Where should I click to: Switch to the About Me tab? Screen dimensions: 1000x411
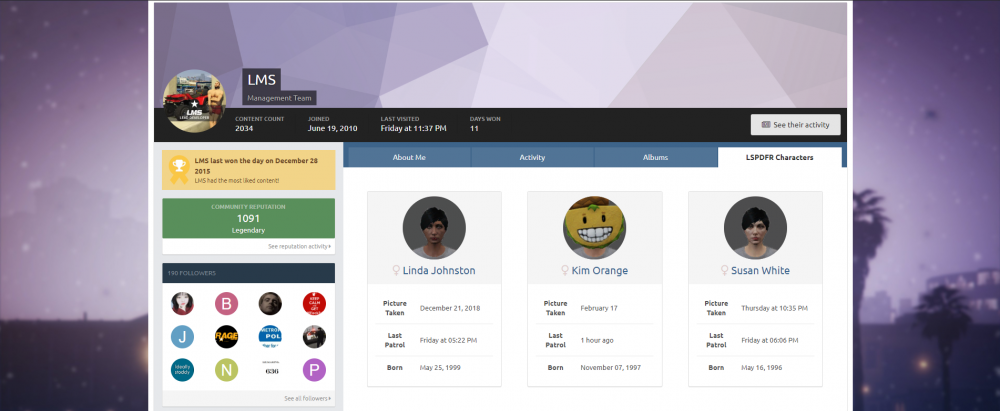[409, 157]
